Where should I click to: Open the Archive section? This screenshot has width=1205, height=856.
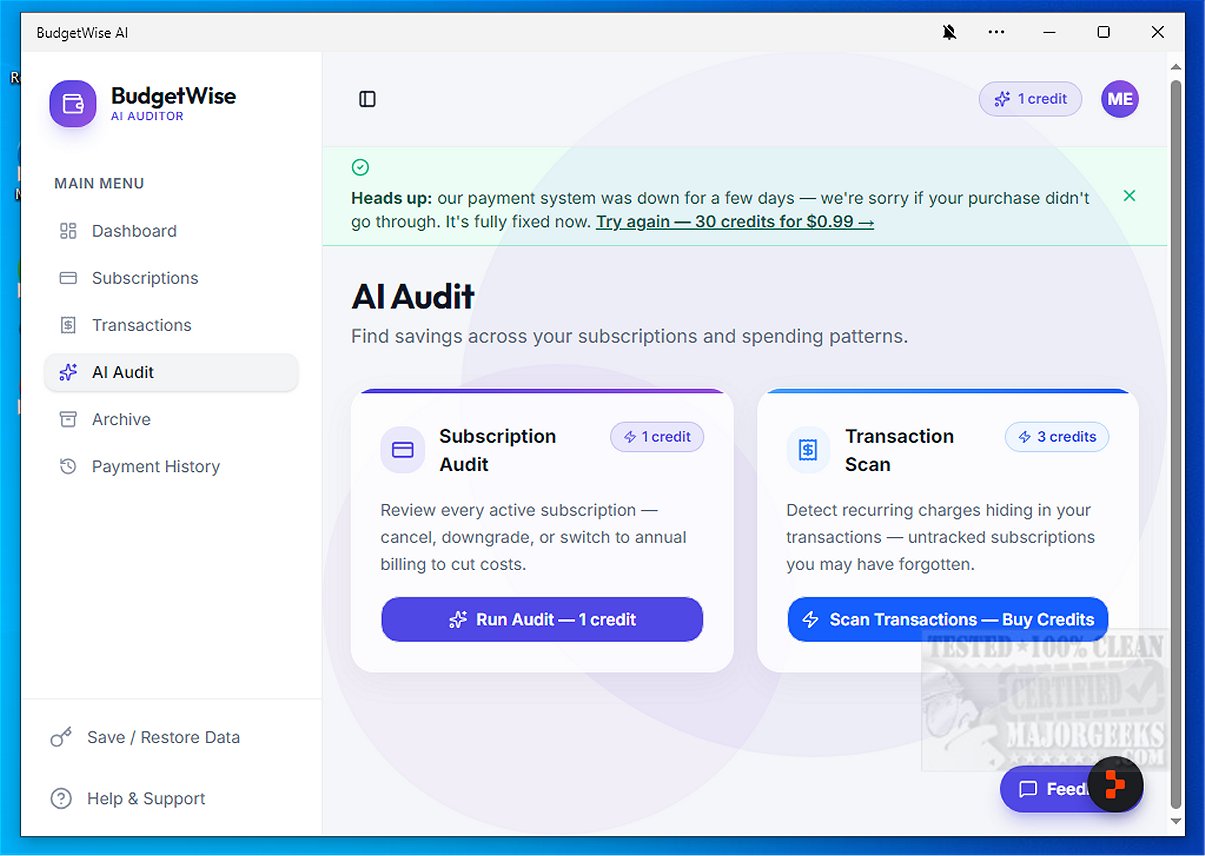tap(171, 419)
